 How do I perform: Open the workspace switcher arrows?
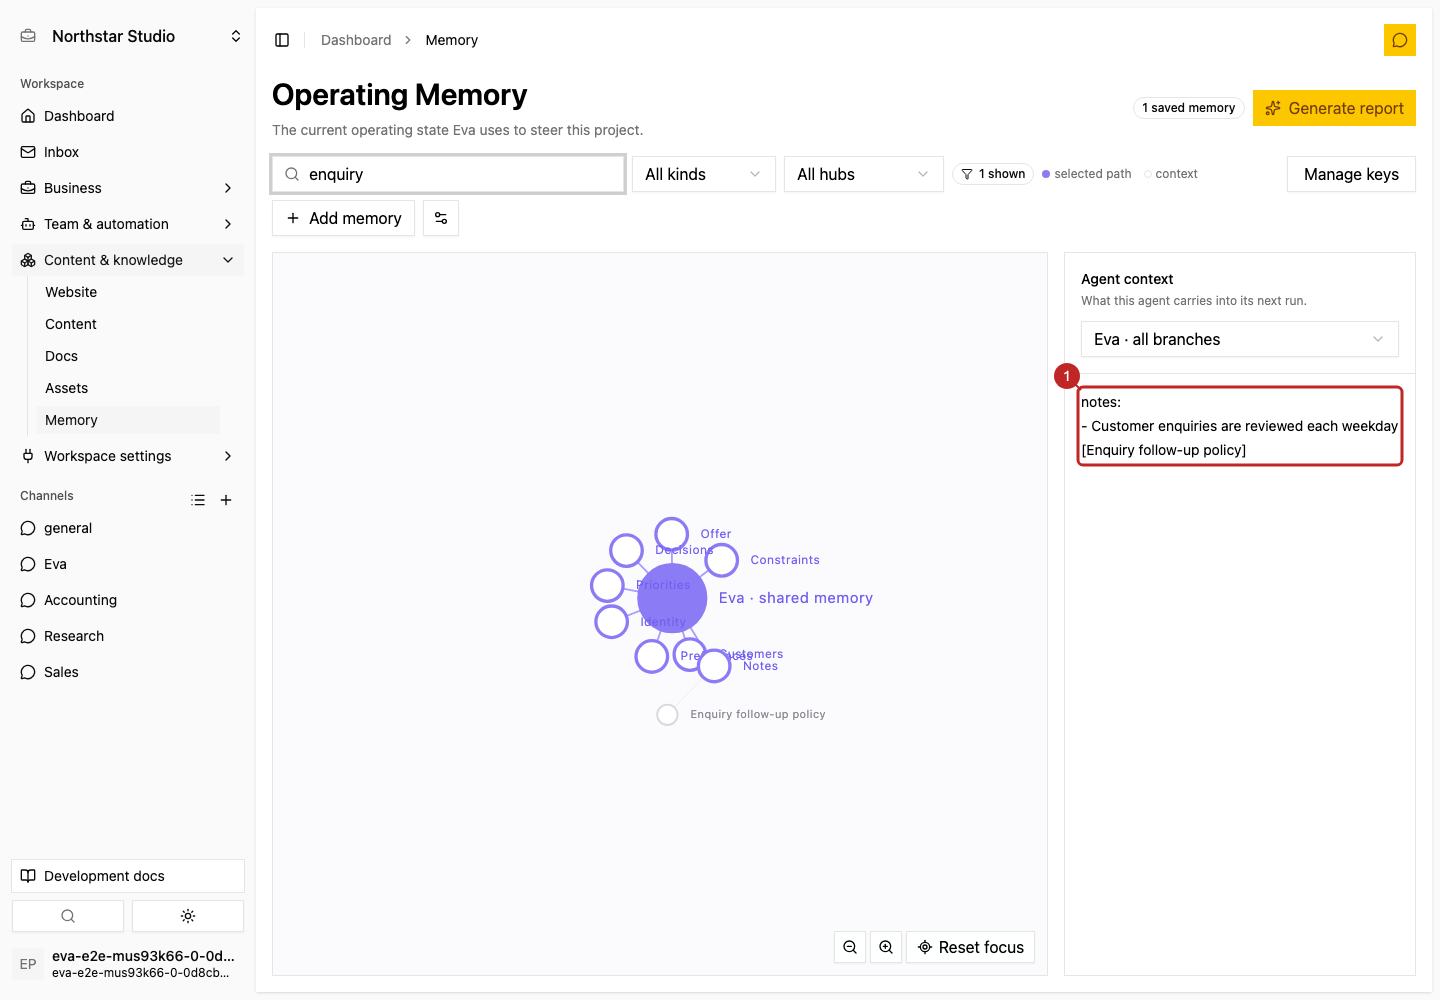(x=236, y=36)
